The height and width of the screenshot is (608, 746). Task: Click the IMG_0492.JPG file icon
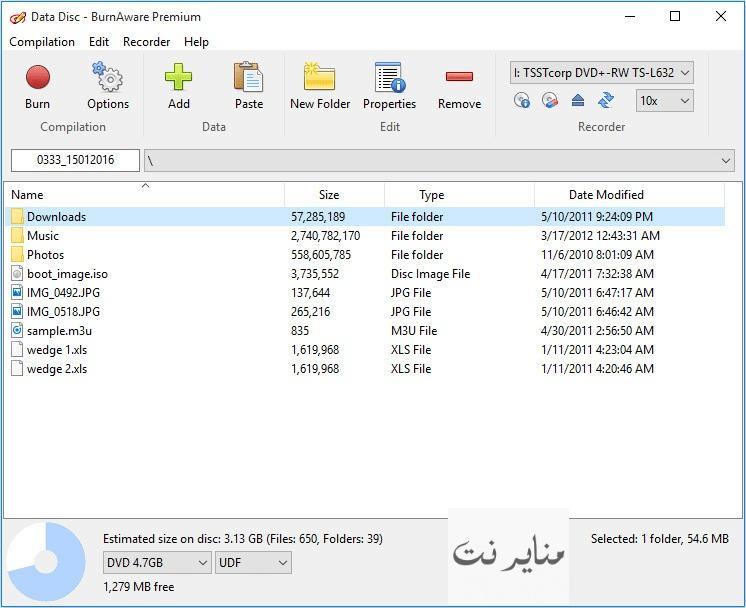(17, 293)
